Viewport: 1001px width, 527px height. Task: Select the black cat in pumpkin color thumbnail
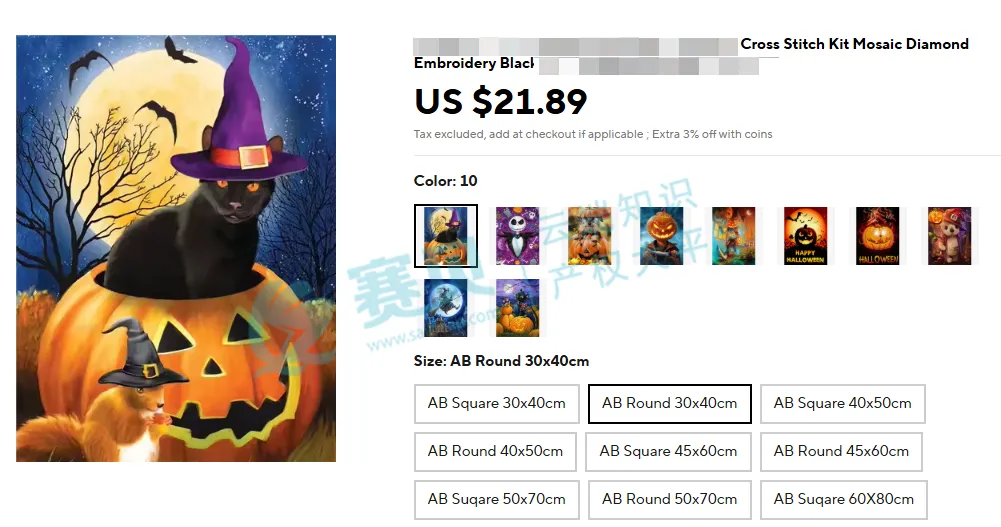pyautogui.click(x=446, y=236)
